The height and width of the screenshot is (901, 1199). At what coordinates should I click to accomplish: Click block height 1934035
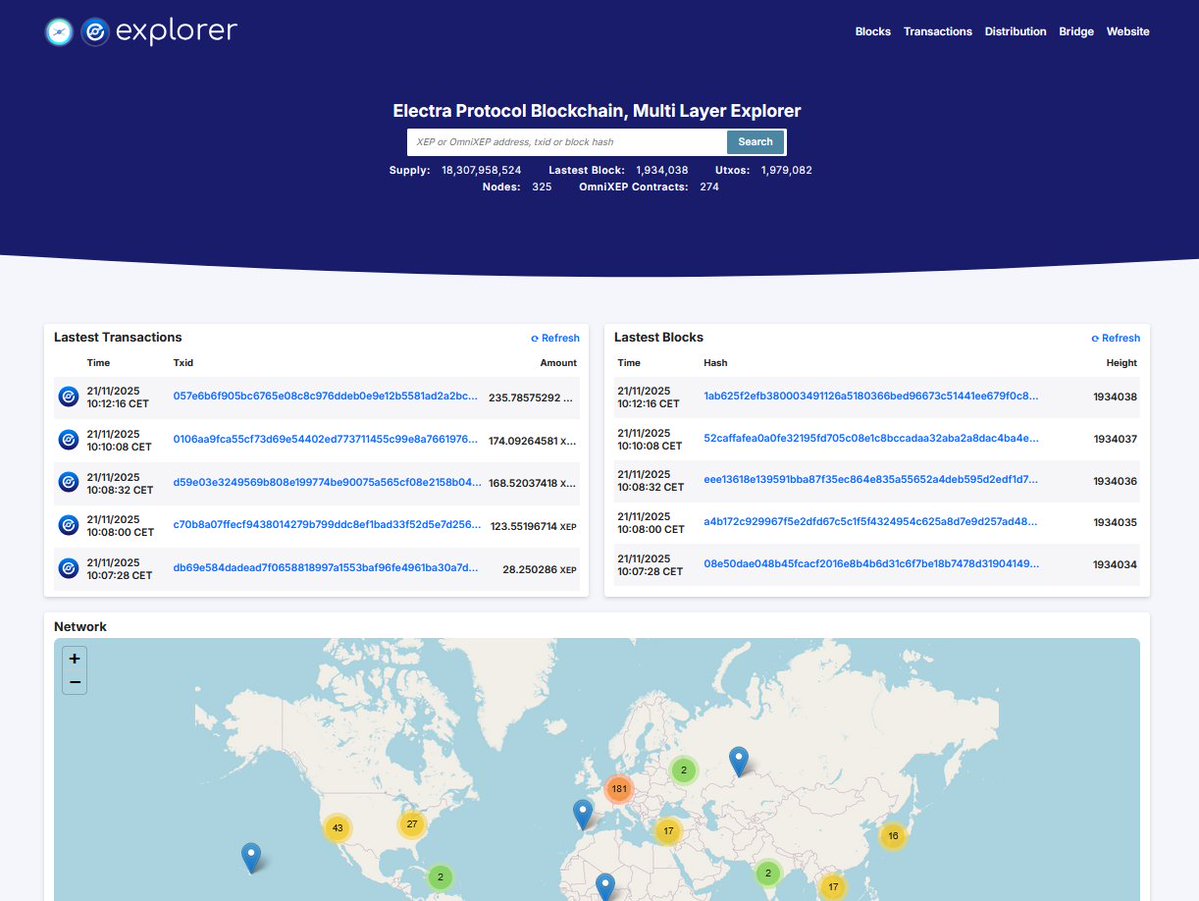pyautogui.click(x=1115, y=522)
